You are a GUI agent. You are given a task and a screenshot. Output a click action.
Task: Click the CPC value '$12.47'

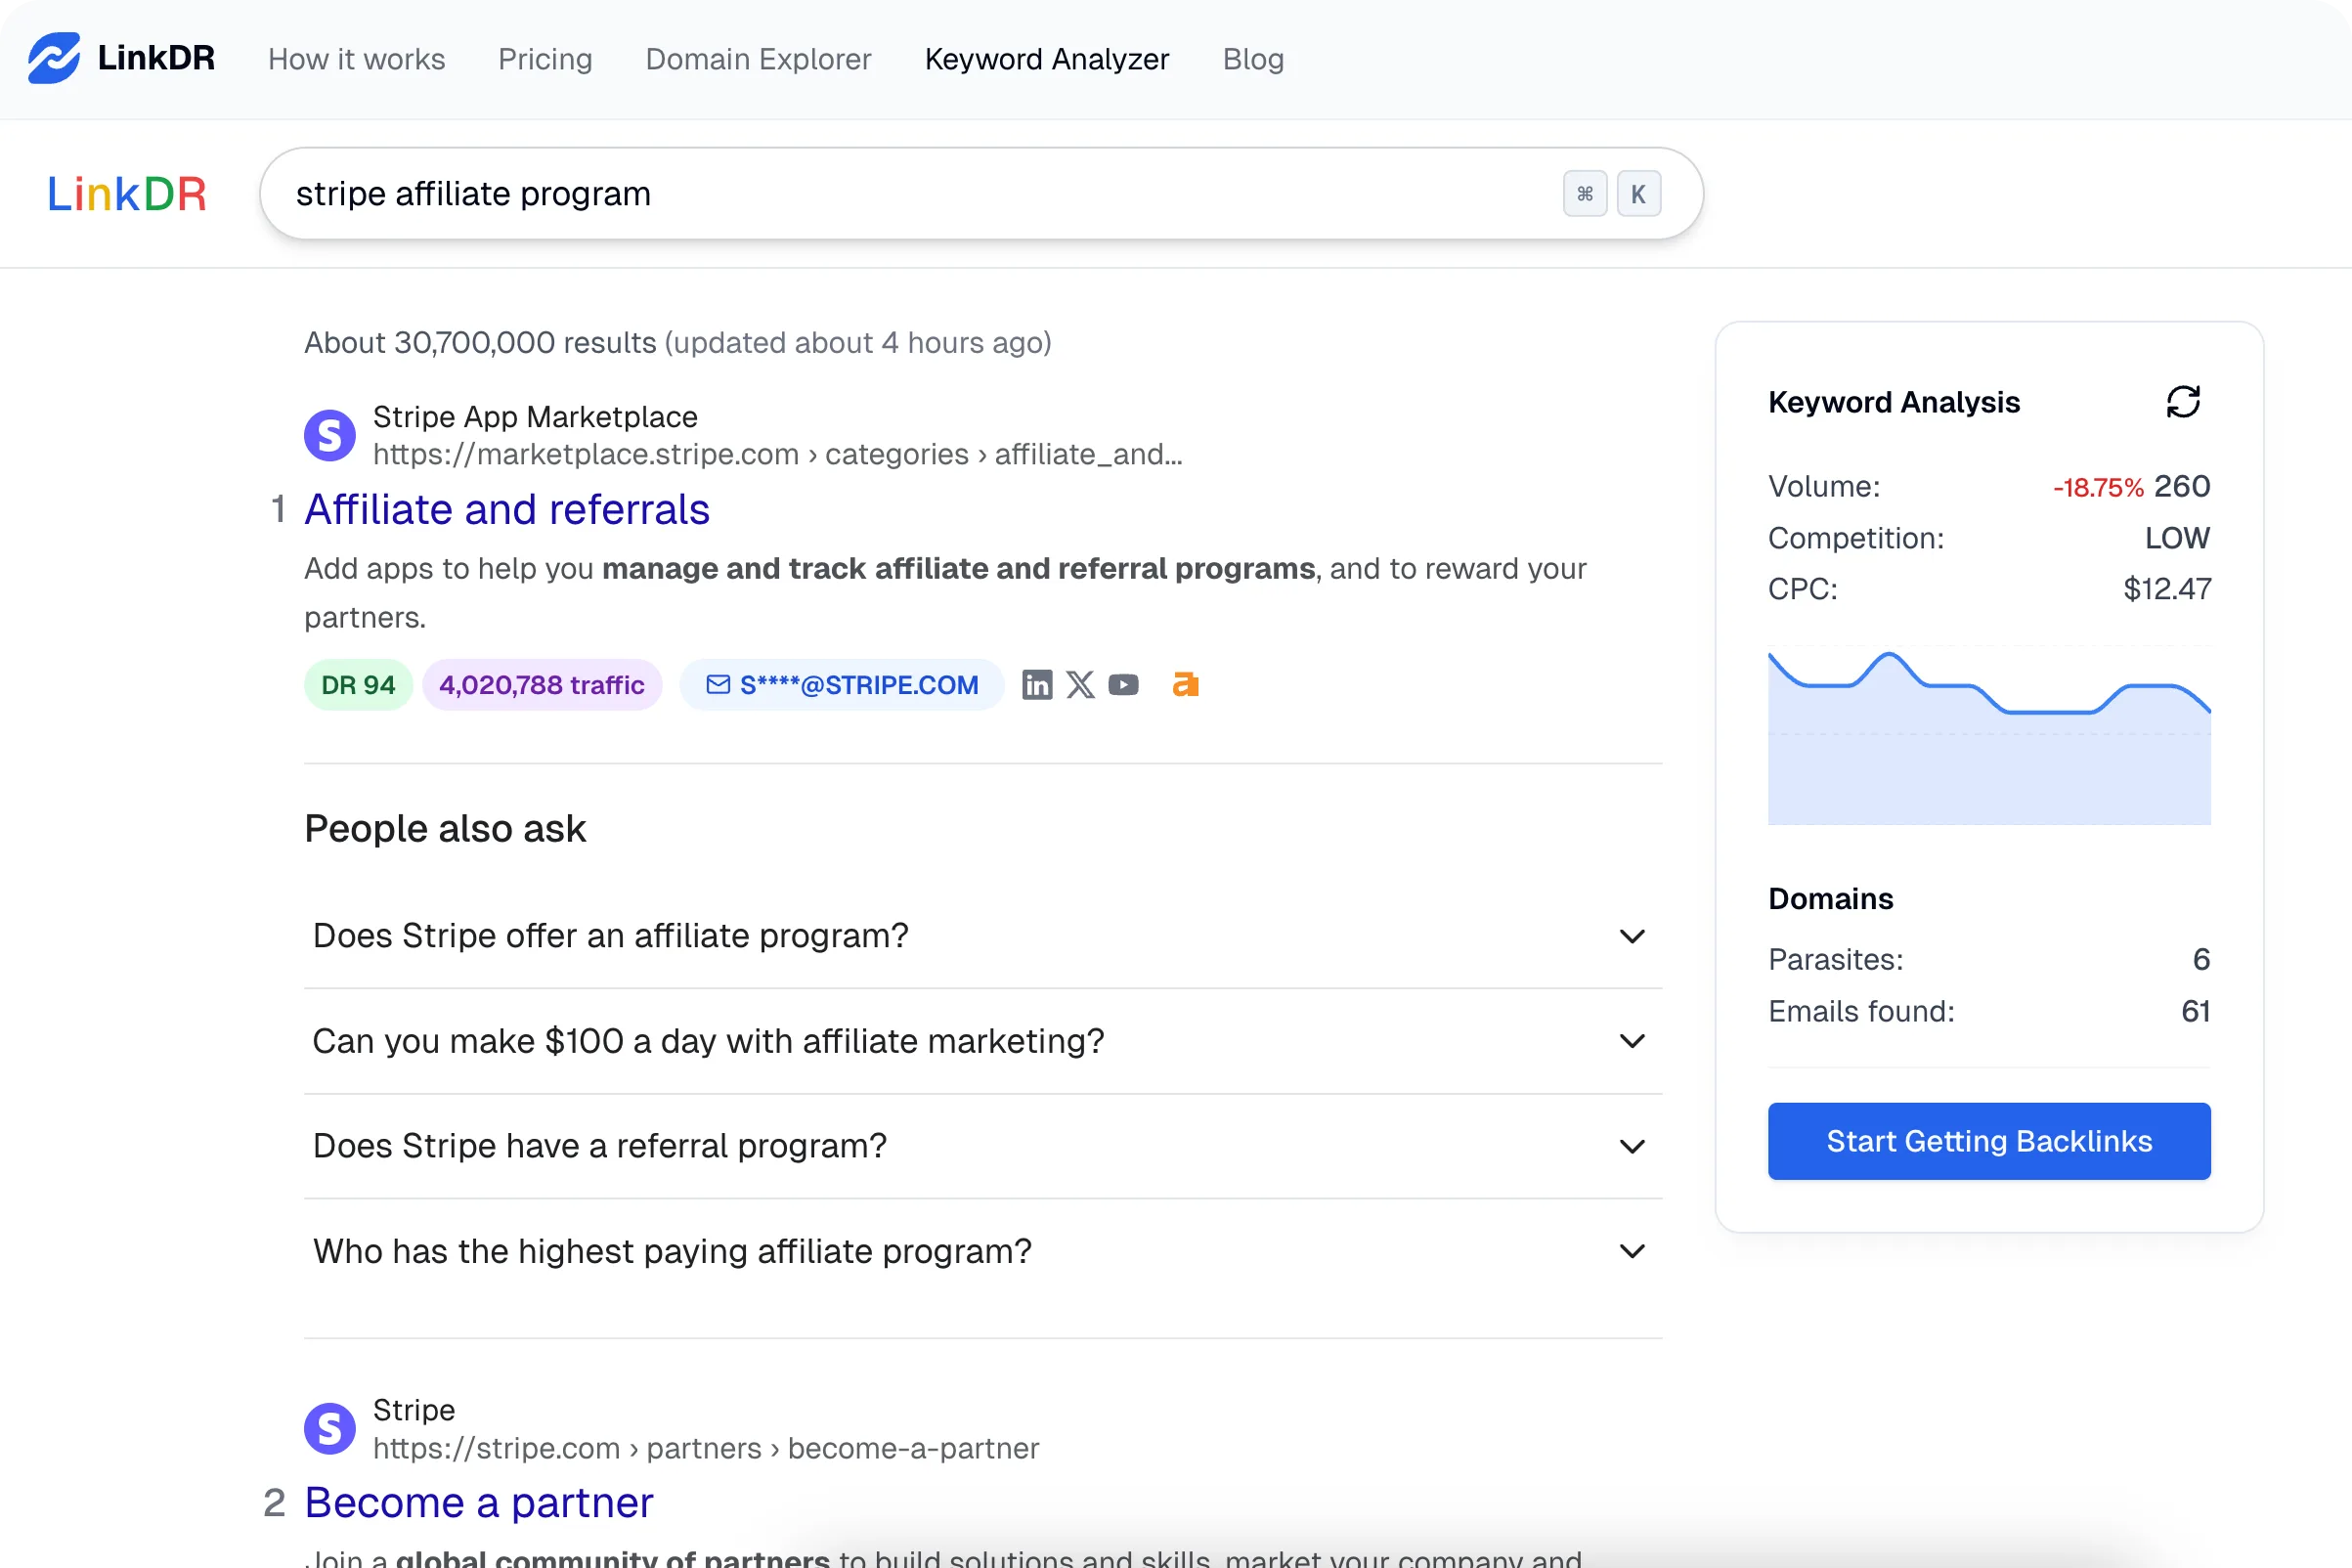[x=2167, y=589]
